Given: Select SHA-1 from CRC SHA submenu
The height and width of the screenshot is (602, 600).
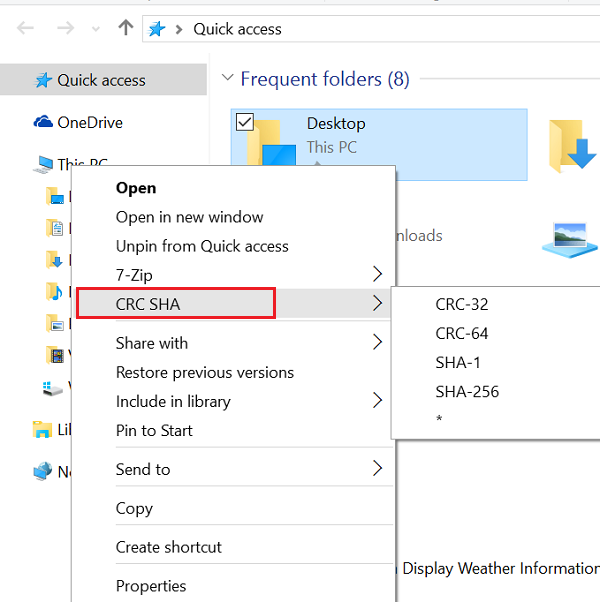Looking at the screenshot, I should [458, 362].
